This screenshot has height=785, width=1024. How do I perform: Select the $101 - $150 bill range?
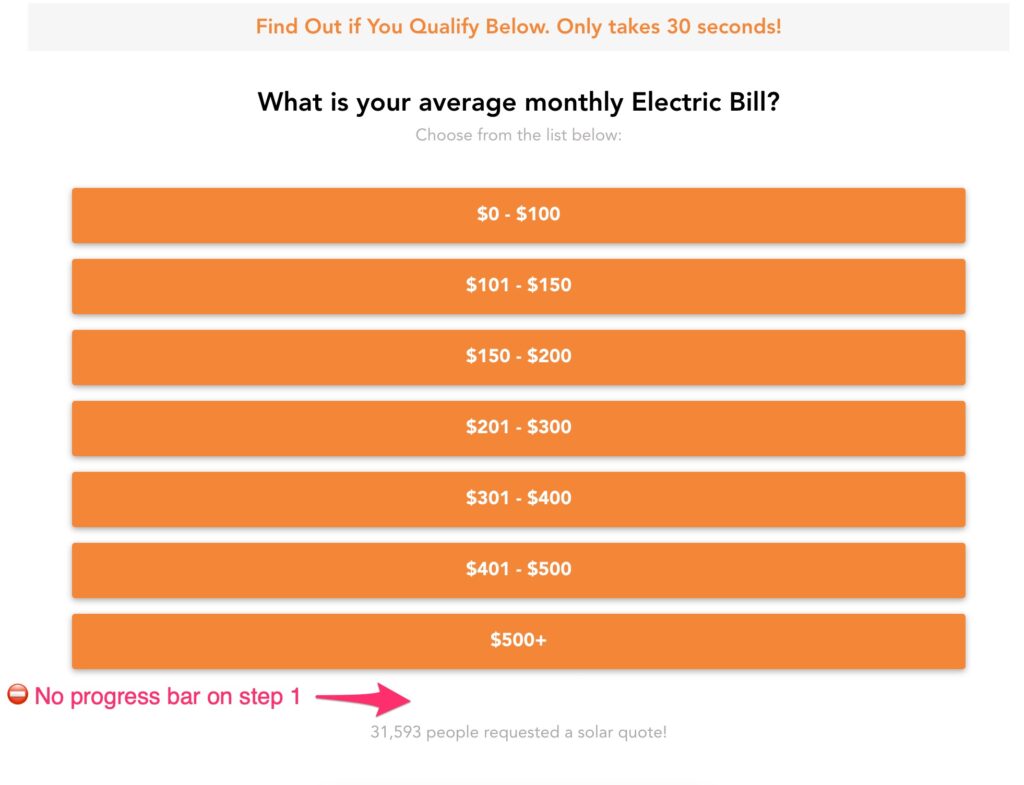[x=517, y=286]
